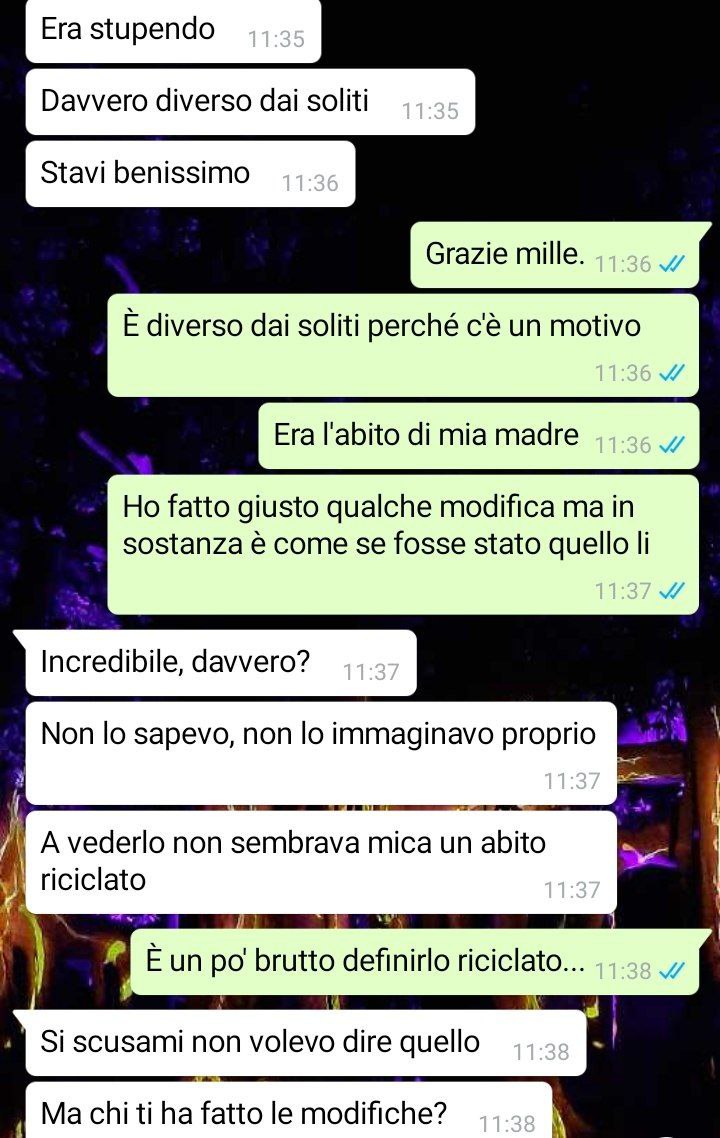The image size is (720, 1138).
Task: Select the 'Era stupendo' message bubble
Action: 173,30
